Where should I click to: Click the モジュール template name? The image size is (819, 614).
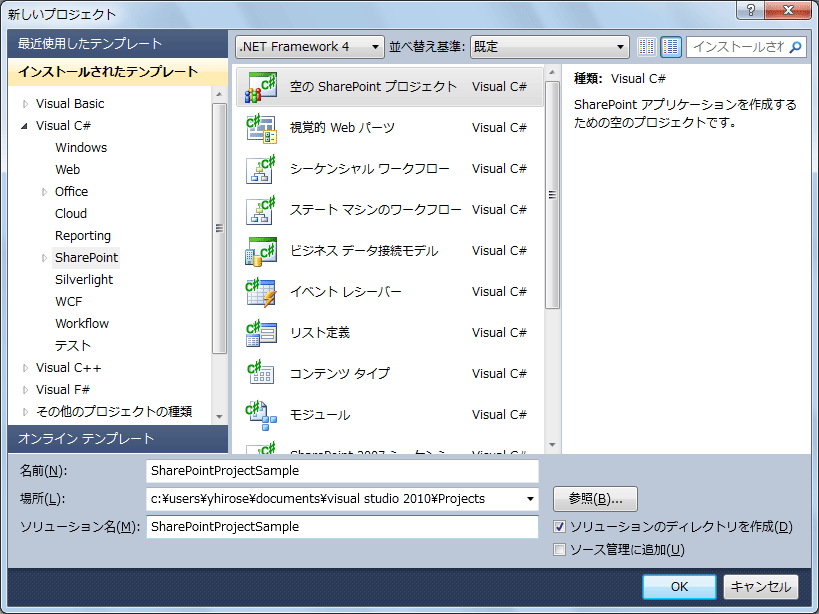point(320,415)
